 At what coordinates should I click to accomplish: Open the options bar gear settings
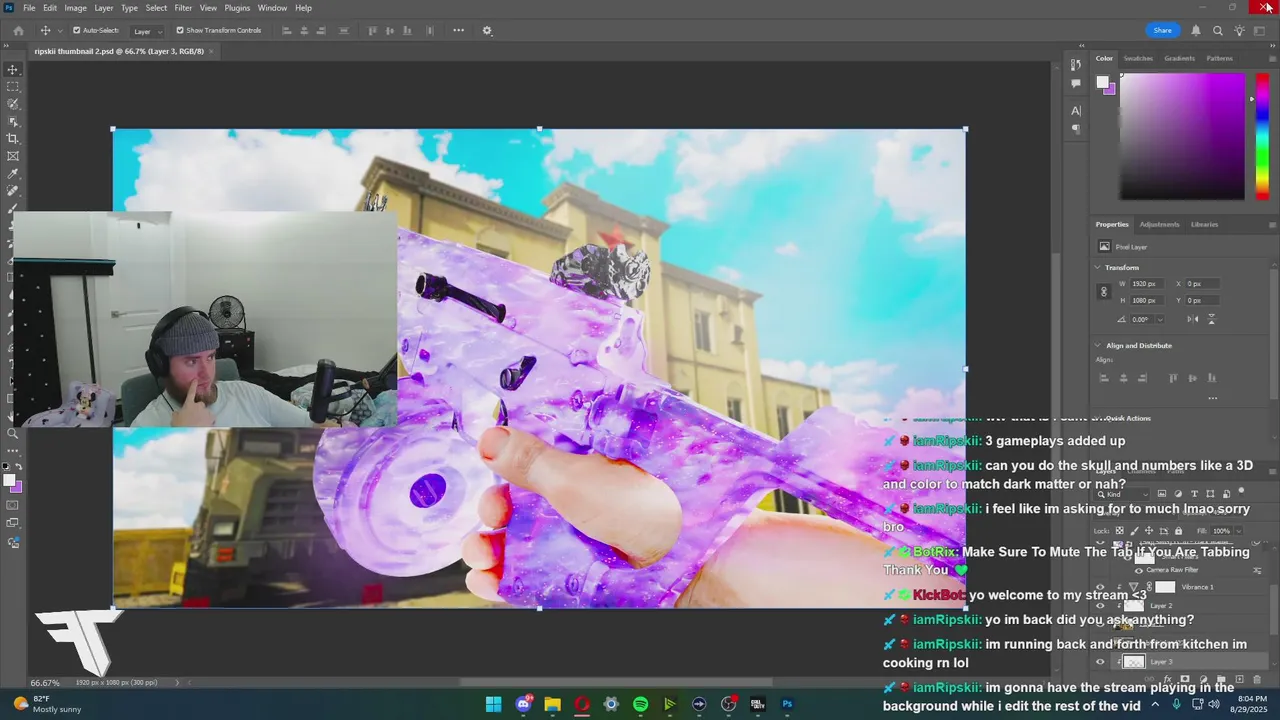pos(487,30)
